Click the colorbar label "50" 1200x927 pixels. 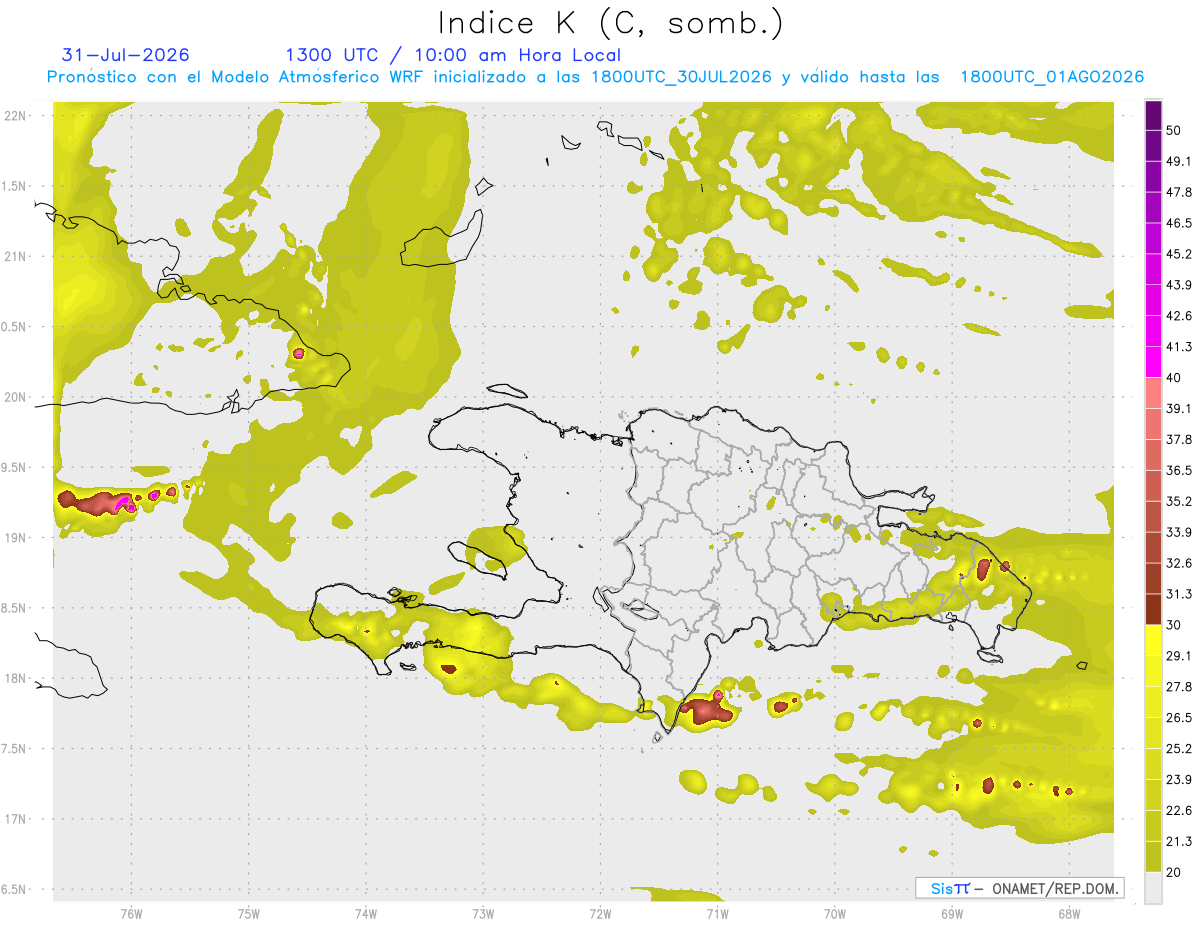pos(1174,130)
